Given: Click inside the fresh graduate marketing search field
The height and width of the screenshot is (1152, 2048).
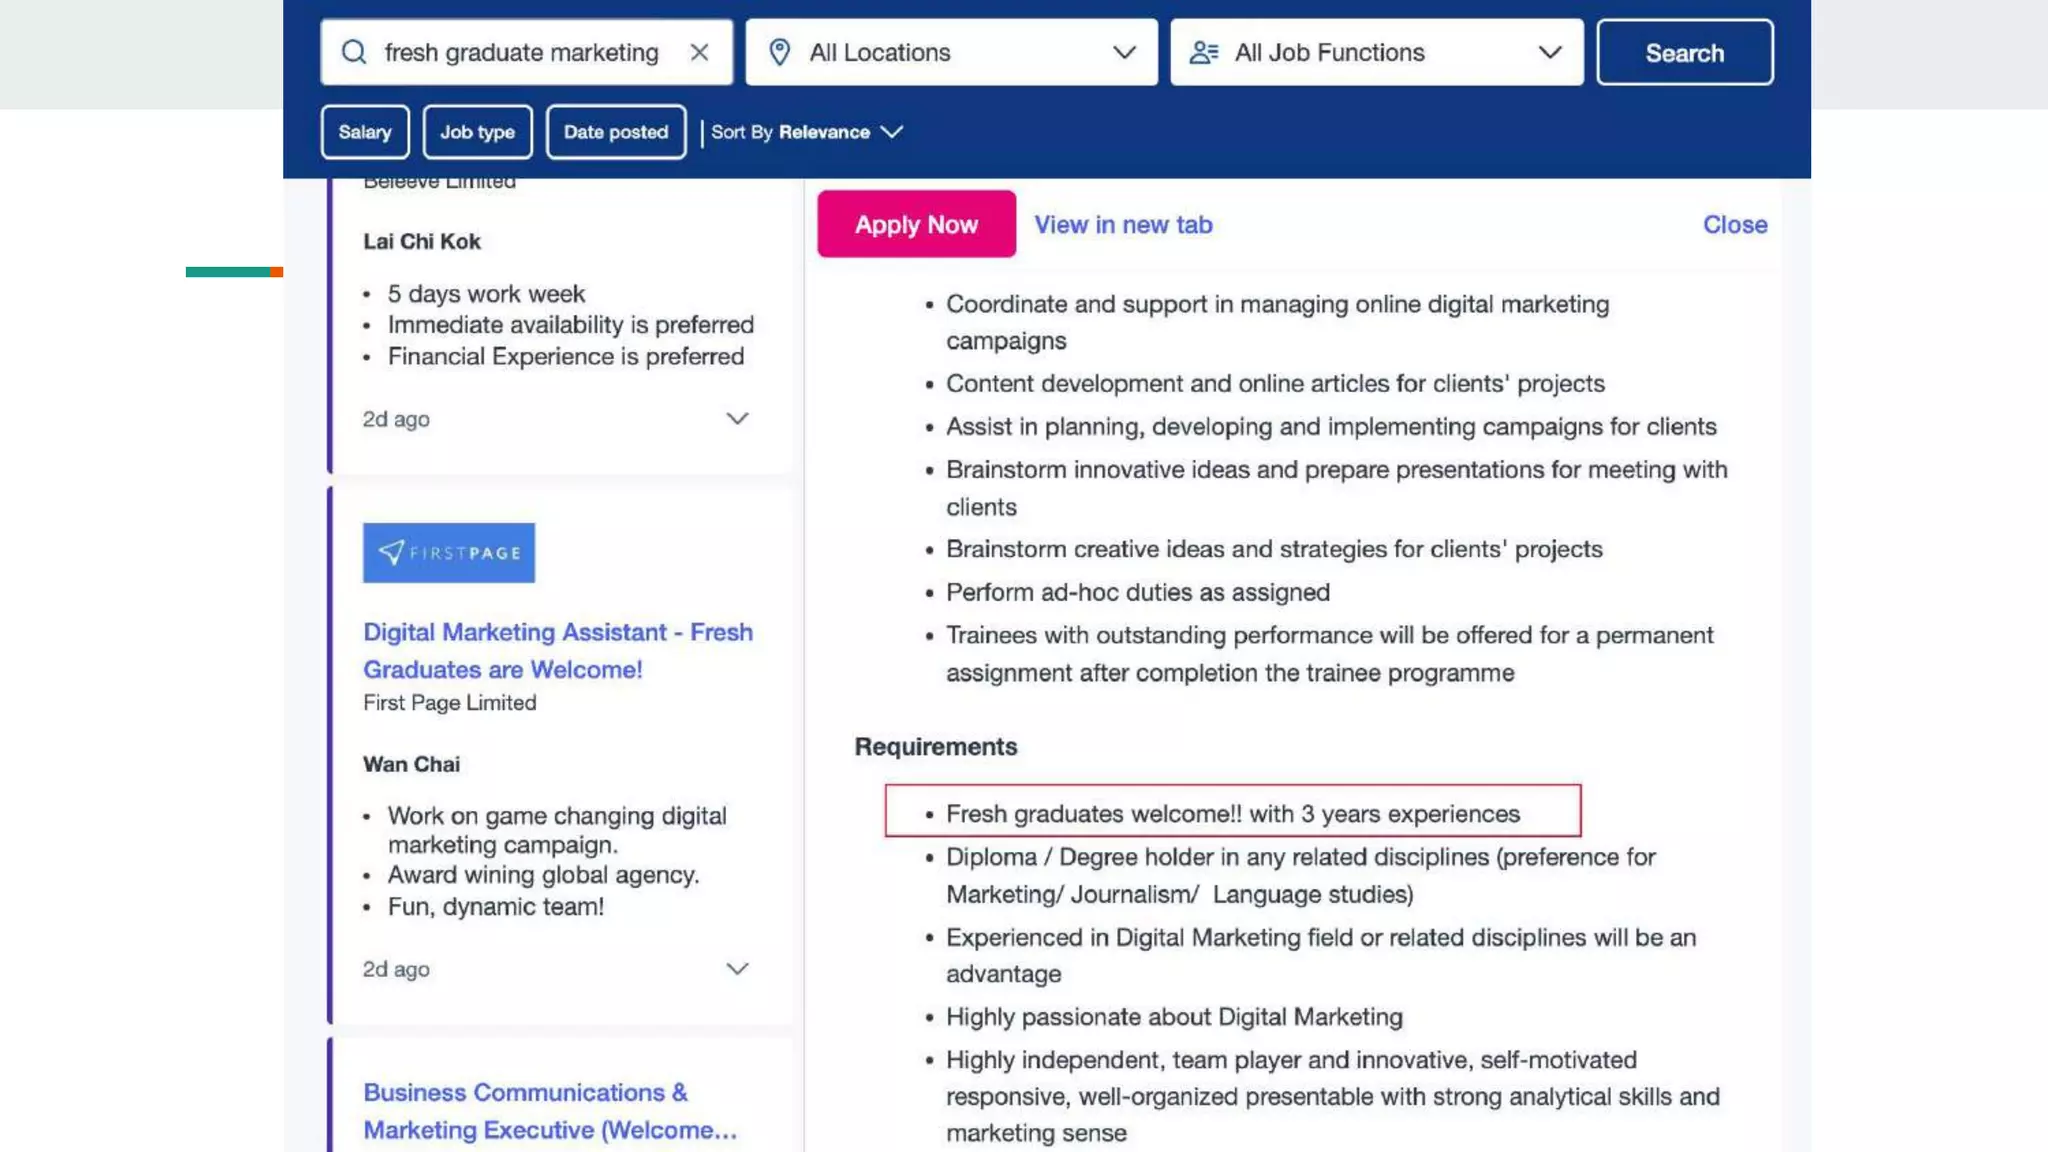Looking at the screenshot, I should click(x=521, y=52).
